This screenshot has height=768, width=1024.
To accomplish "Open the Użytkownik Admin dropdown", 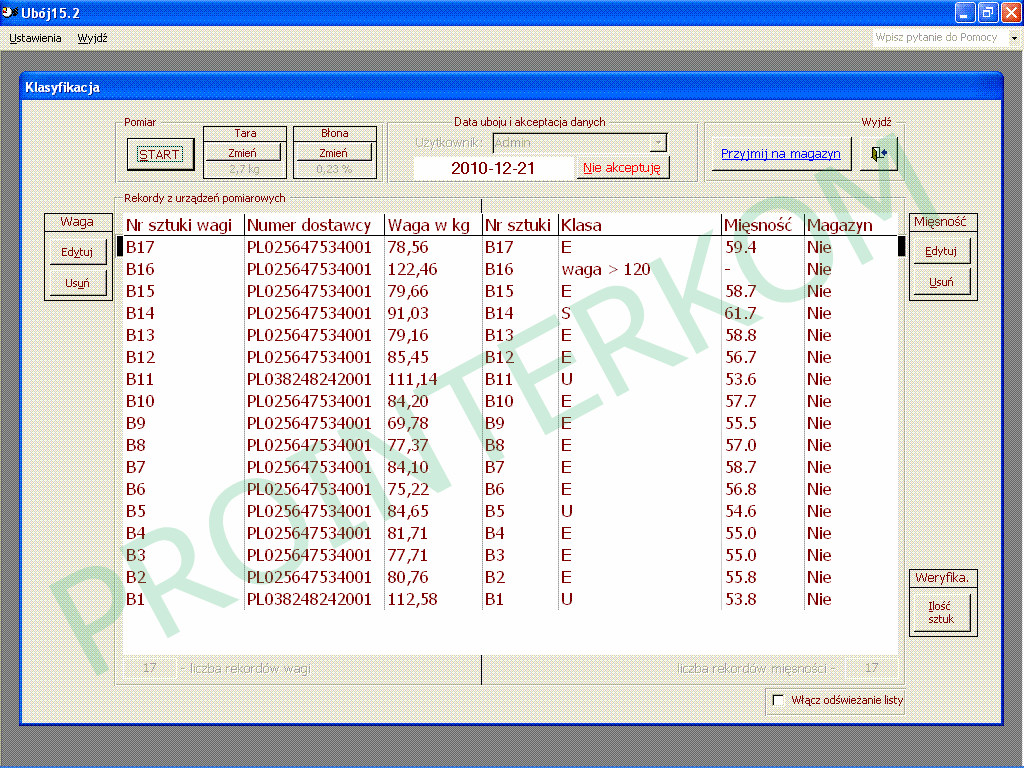I will [x=657, y=143].
